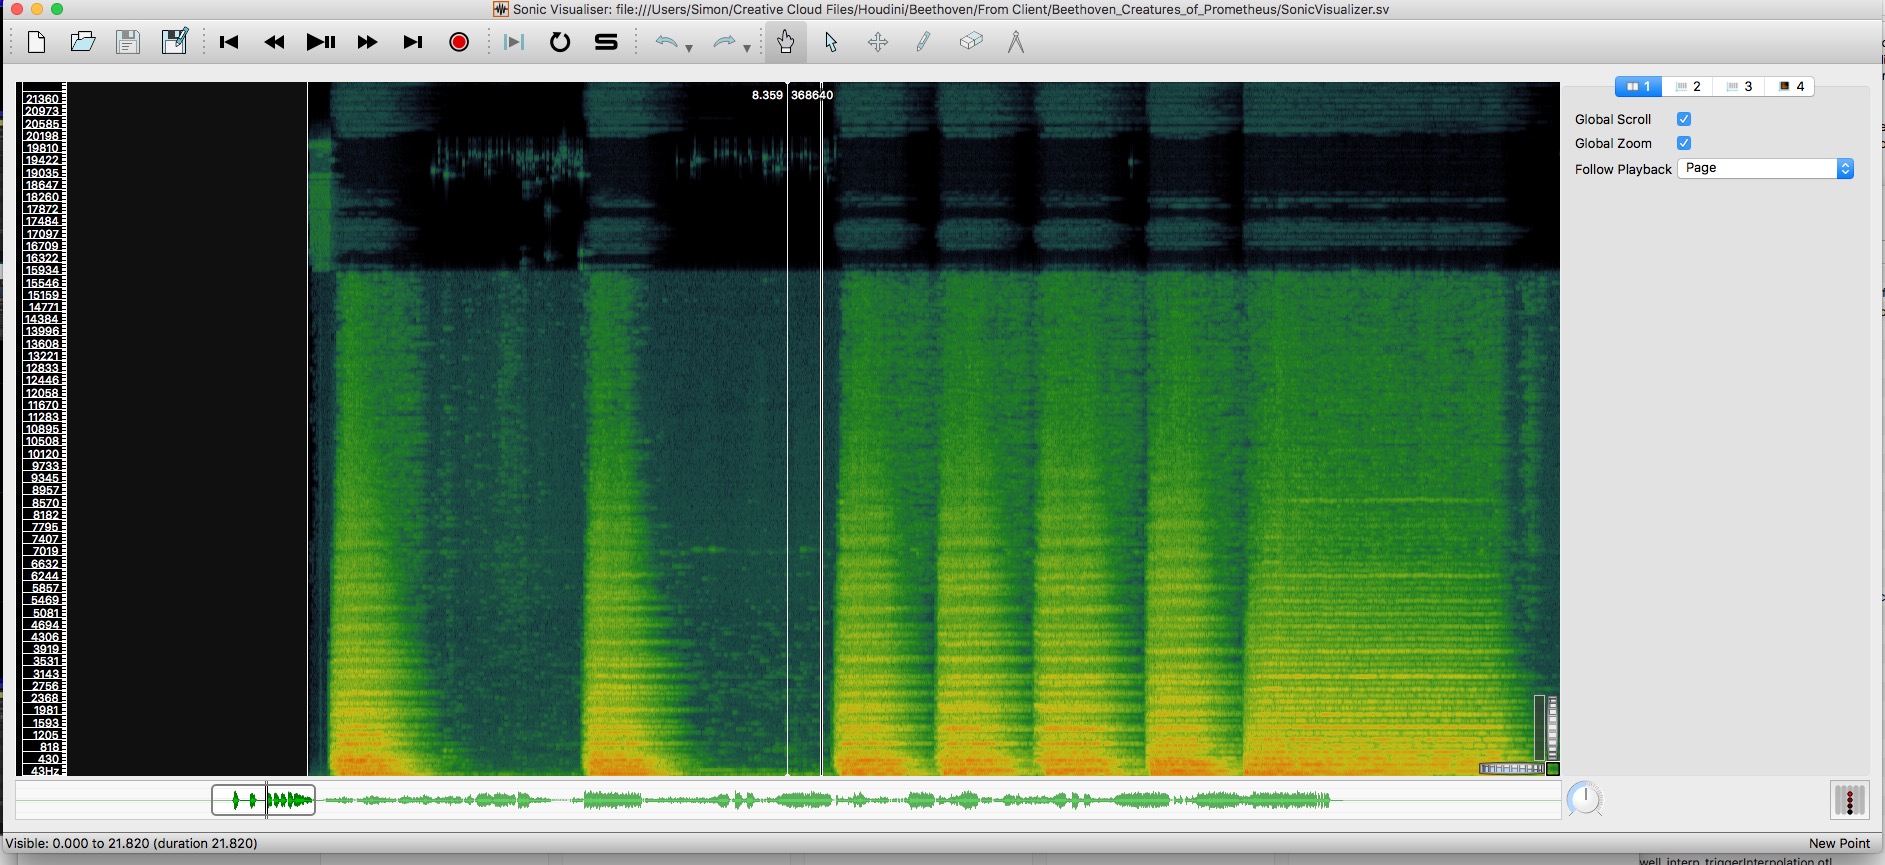Image resolution: width=1885 pixels, height=865 pixels.
Task: Toggle Loop Playback mode
Action: pyautogui.click(x=560, y=42)
